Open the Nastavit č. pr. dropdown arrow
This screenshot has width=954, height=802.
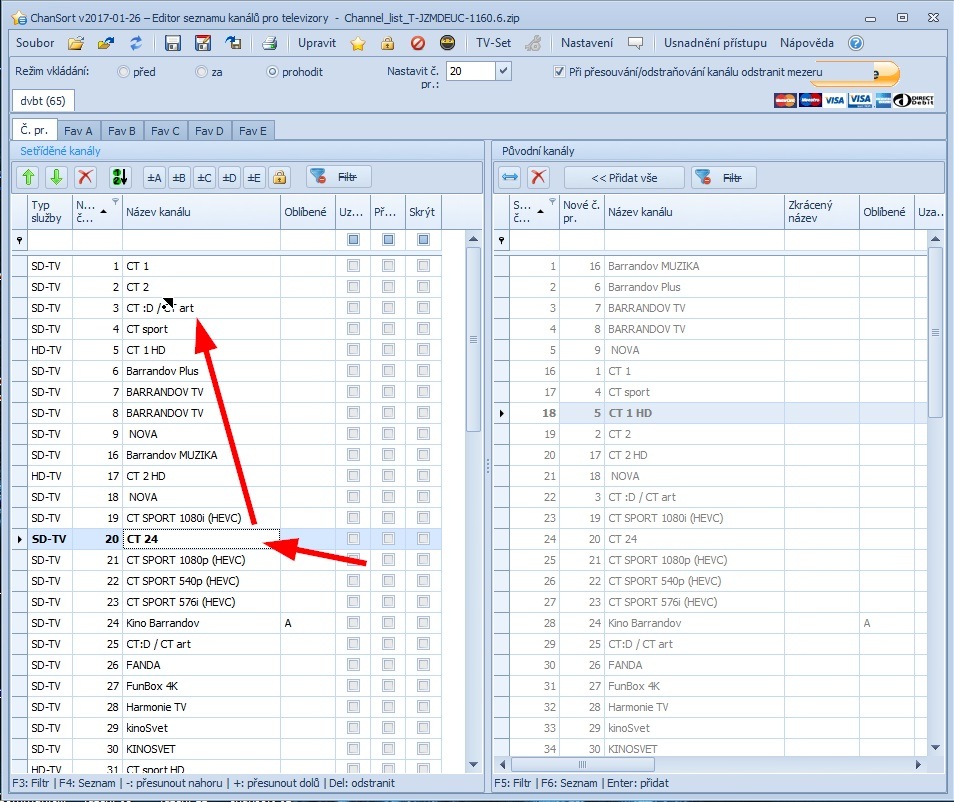click(503, 71)
